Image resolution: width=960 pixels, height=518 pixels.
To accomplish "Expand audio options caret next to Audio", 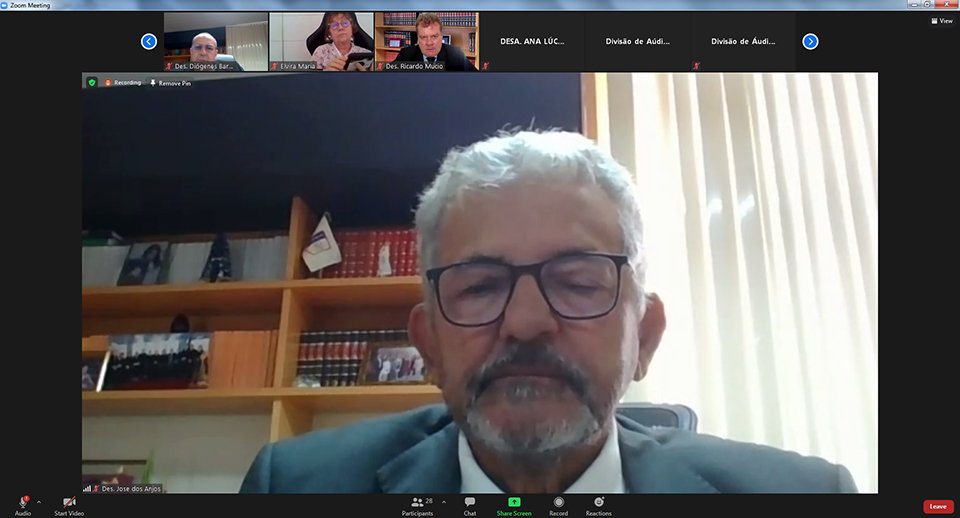I will pos(39,502).
